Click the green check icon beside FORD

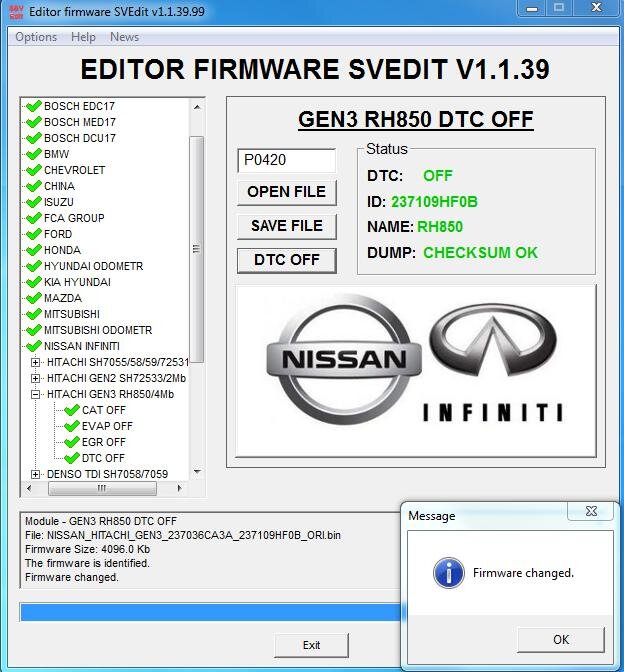33,234
